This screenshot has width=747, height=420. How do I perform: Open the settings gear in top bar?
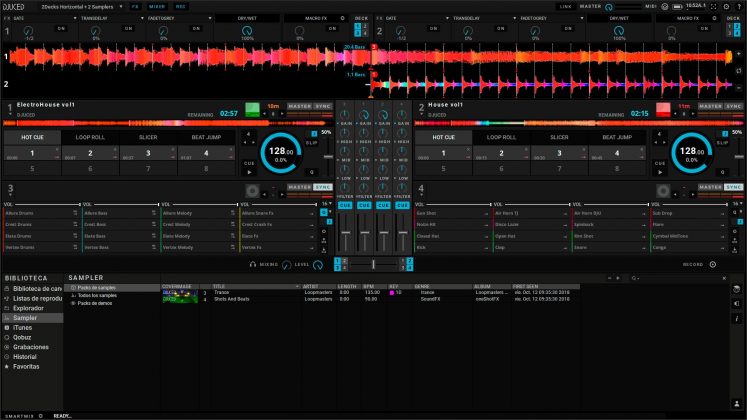pos(727,7)
